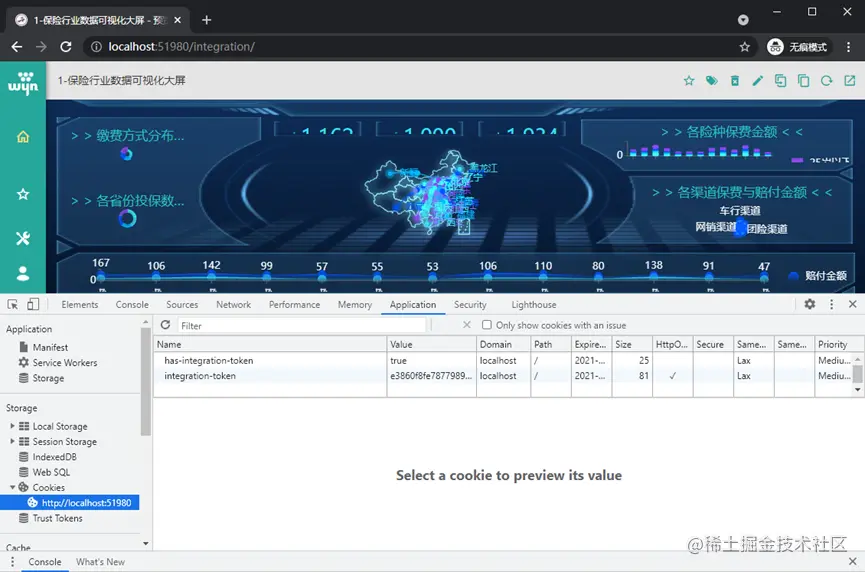Activate the DevTools inspect element picker
This screenshot has height=572, width=865.
click(13, 304)
